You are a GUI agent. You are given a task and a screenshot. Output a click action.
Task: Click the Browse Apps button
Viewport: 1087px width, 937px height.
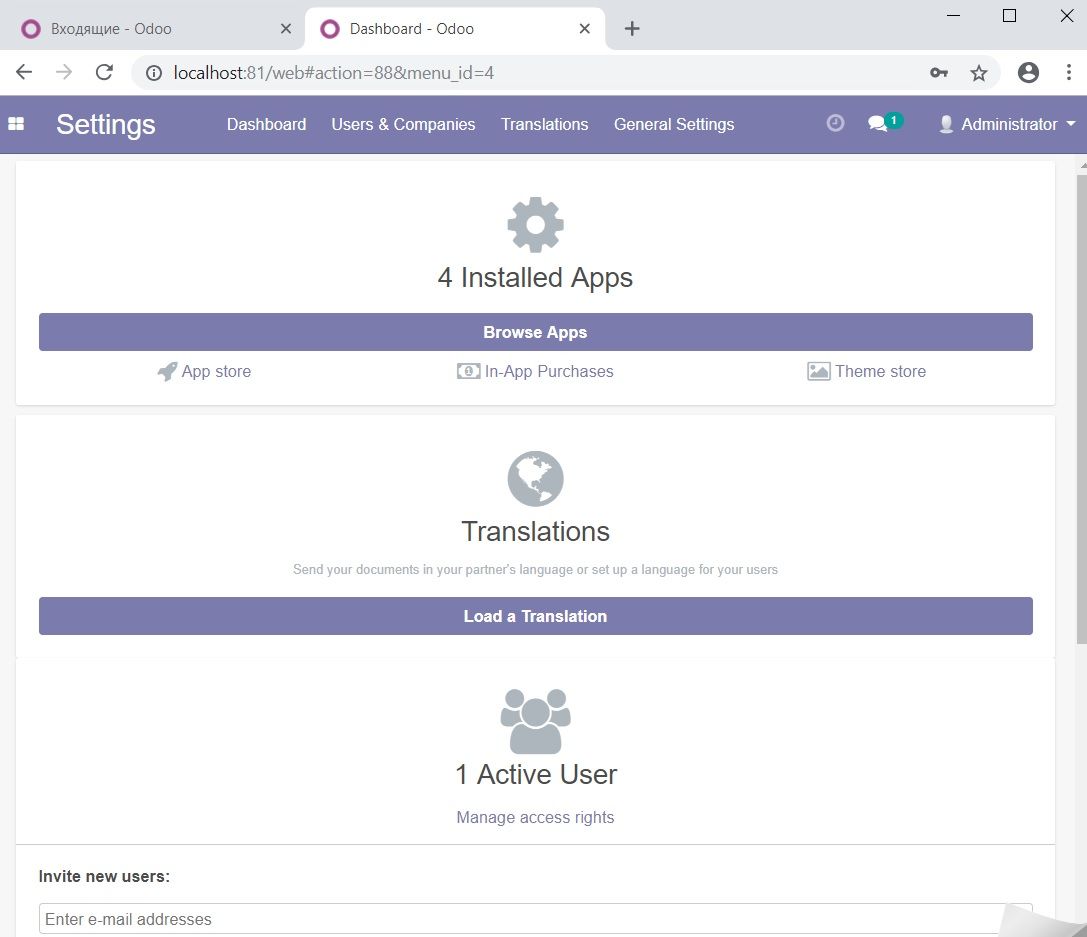535,331
